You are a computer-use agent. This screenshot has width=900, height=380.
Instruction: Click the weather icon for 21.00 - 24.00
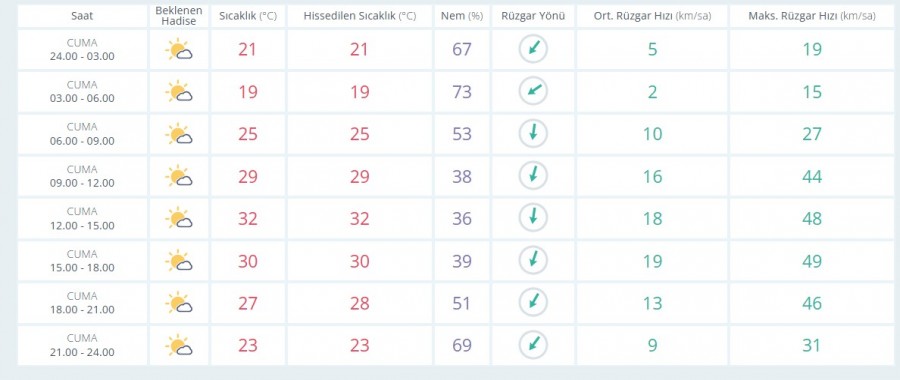(x=179, y=346)
